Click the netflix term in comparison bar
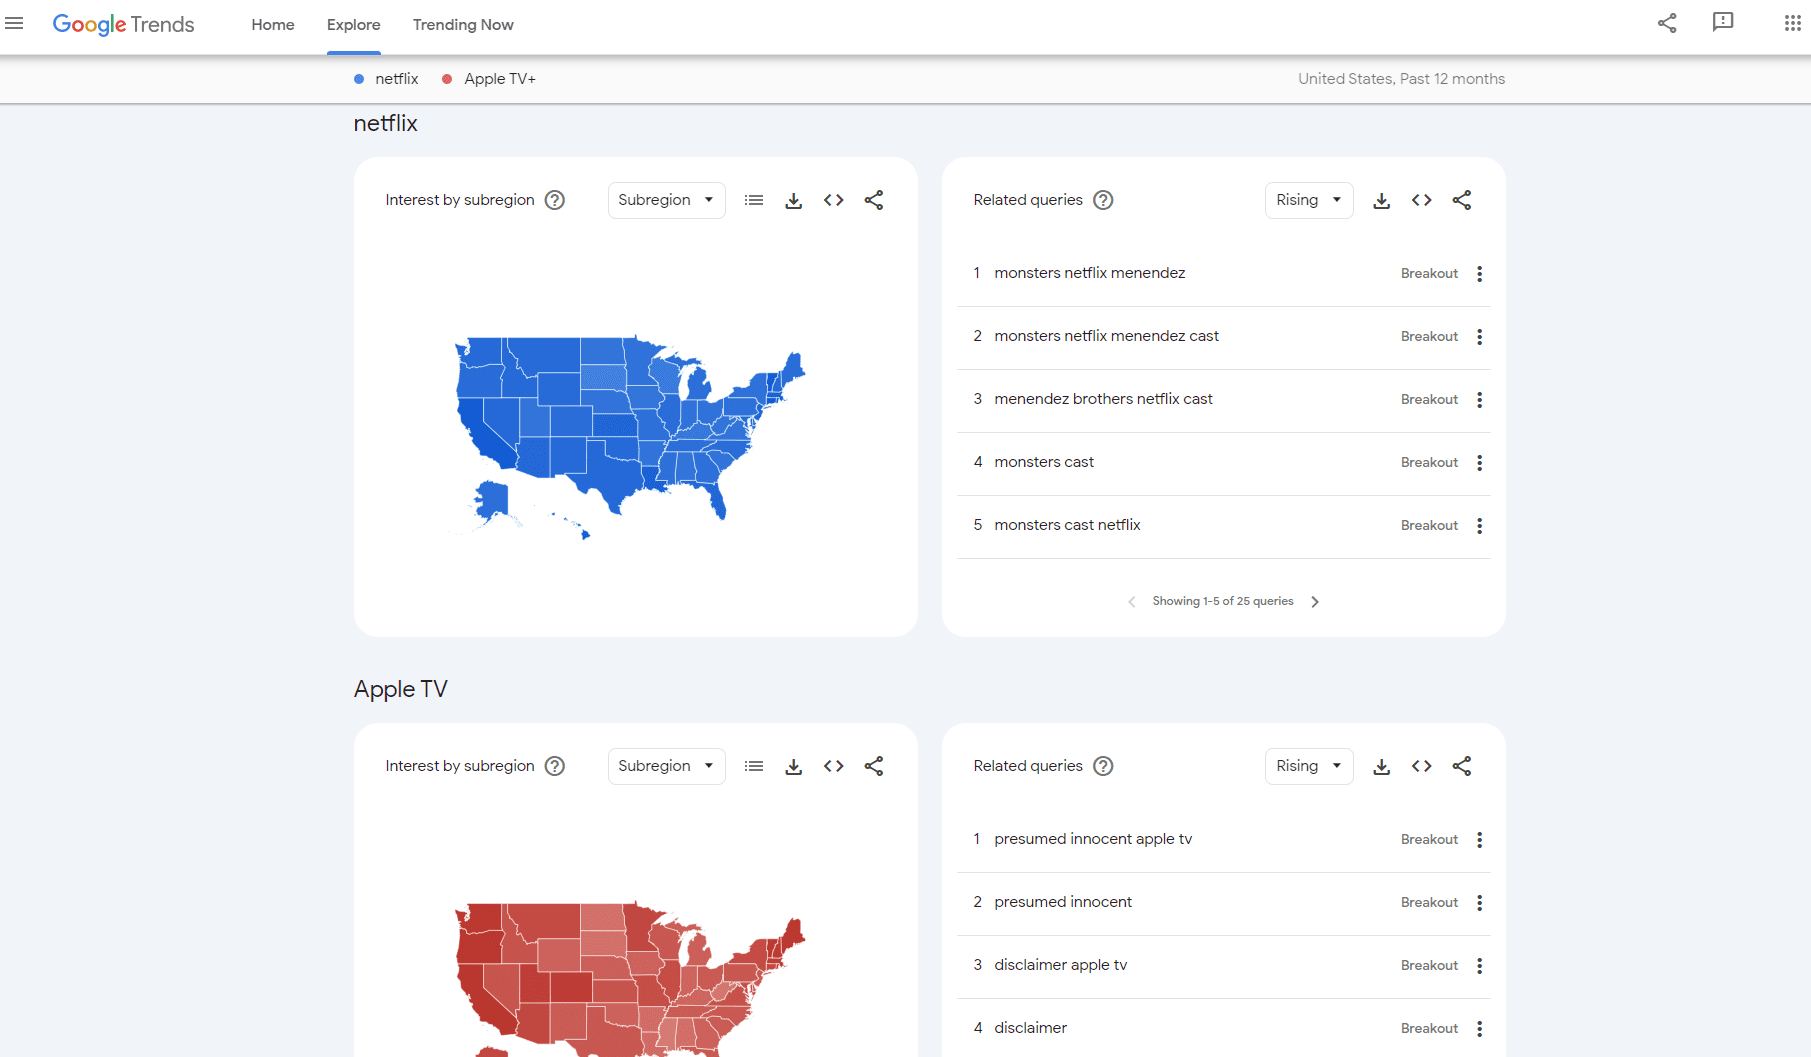 point(397,79)
